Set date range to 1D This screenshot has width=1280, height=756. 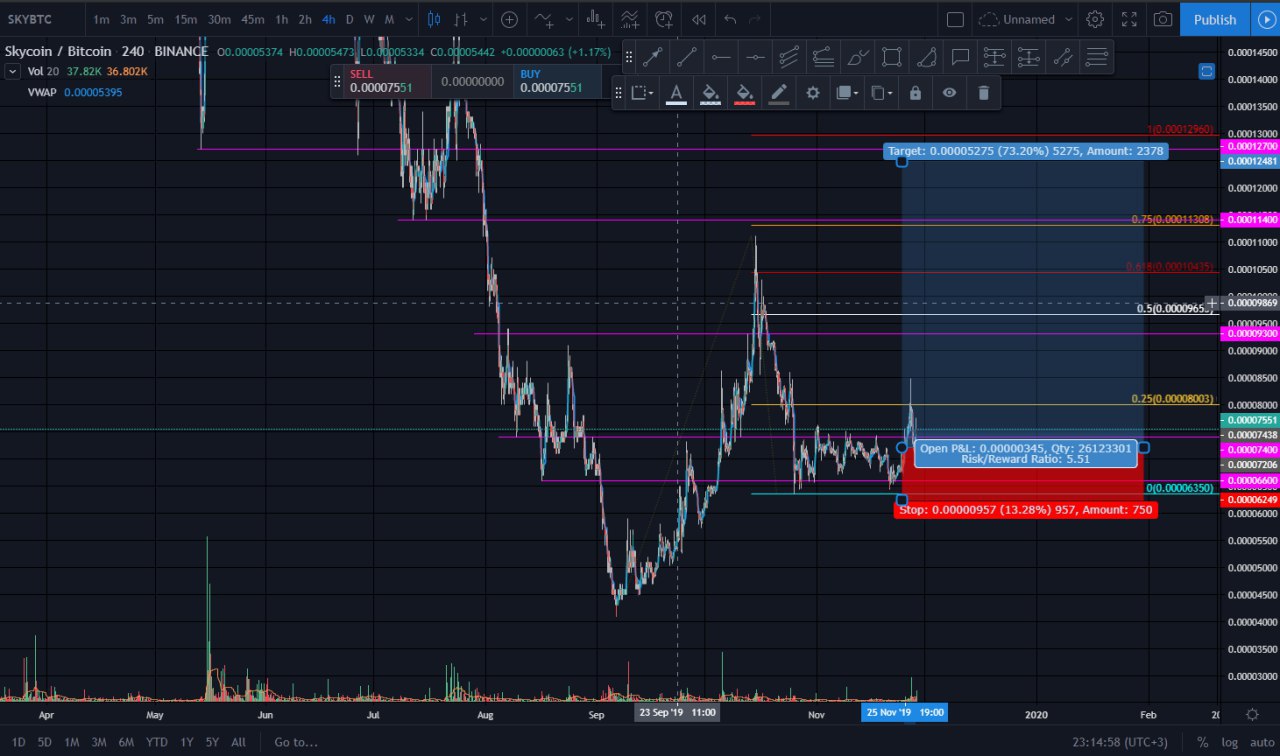point(18,742)
